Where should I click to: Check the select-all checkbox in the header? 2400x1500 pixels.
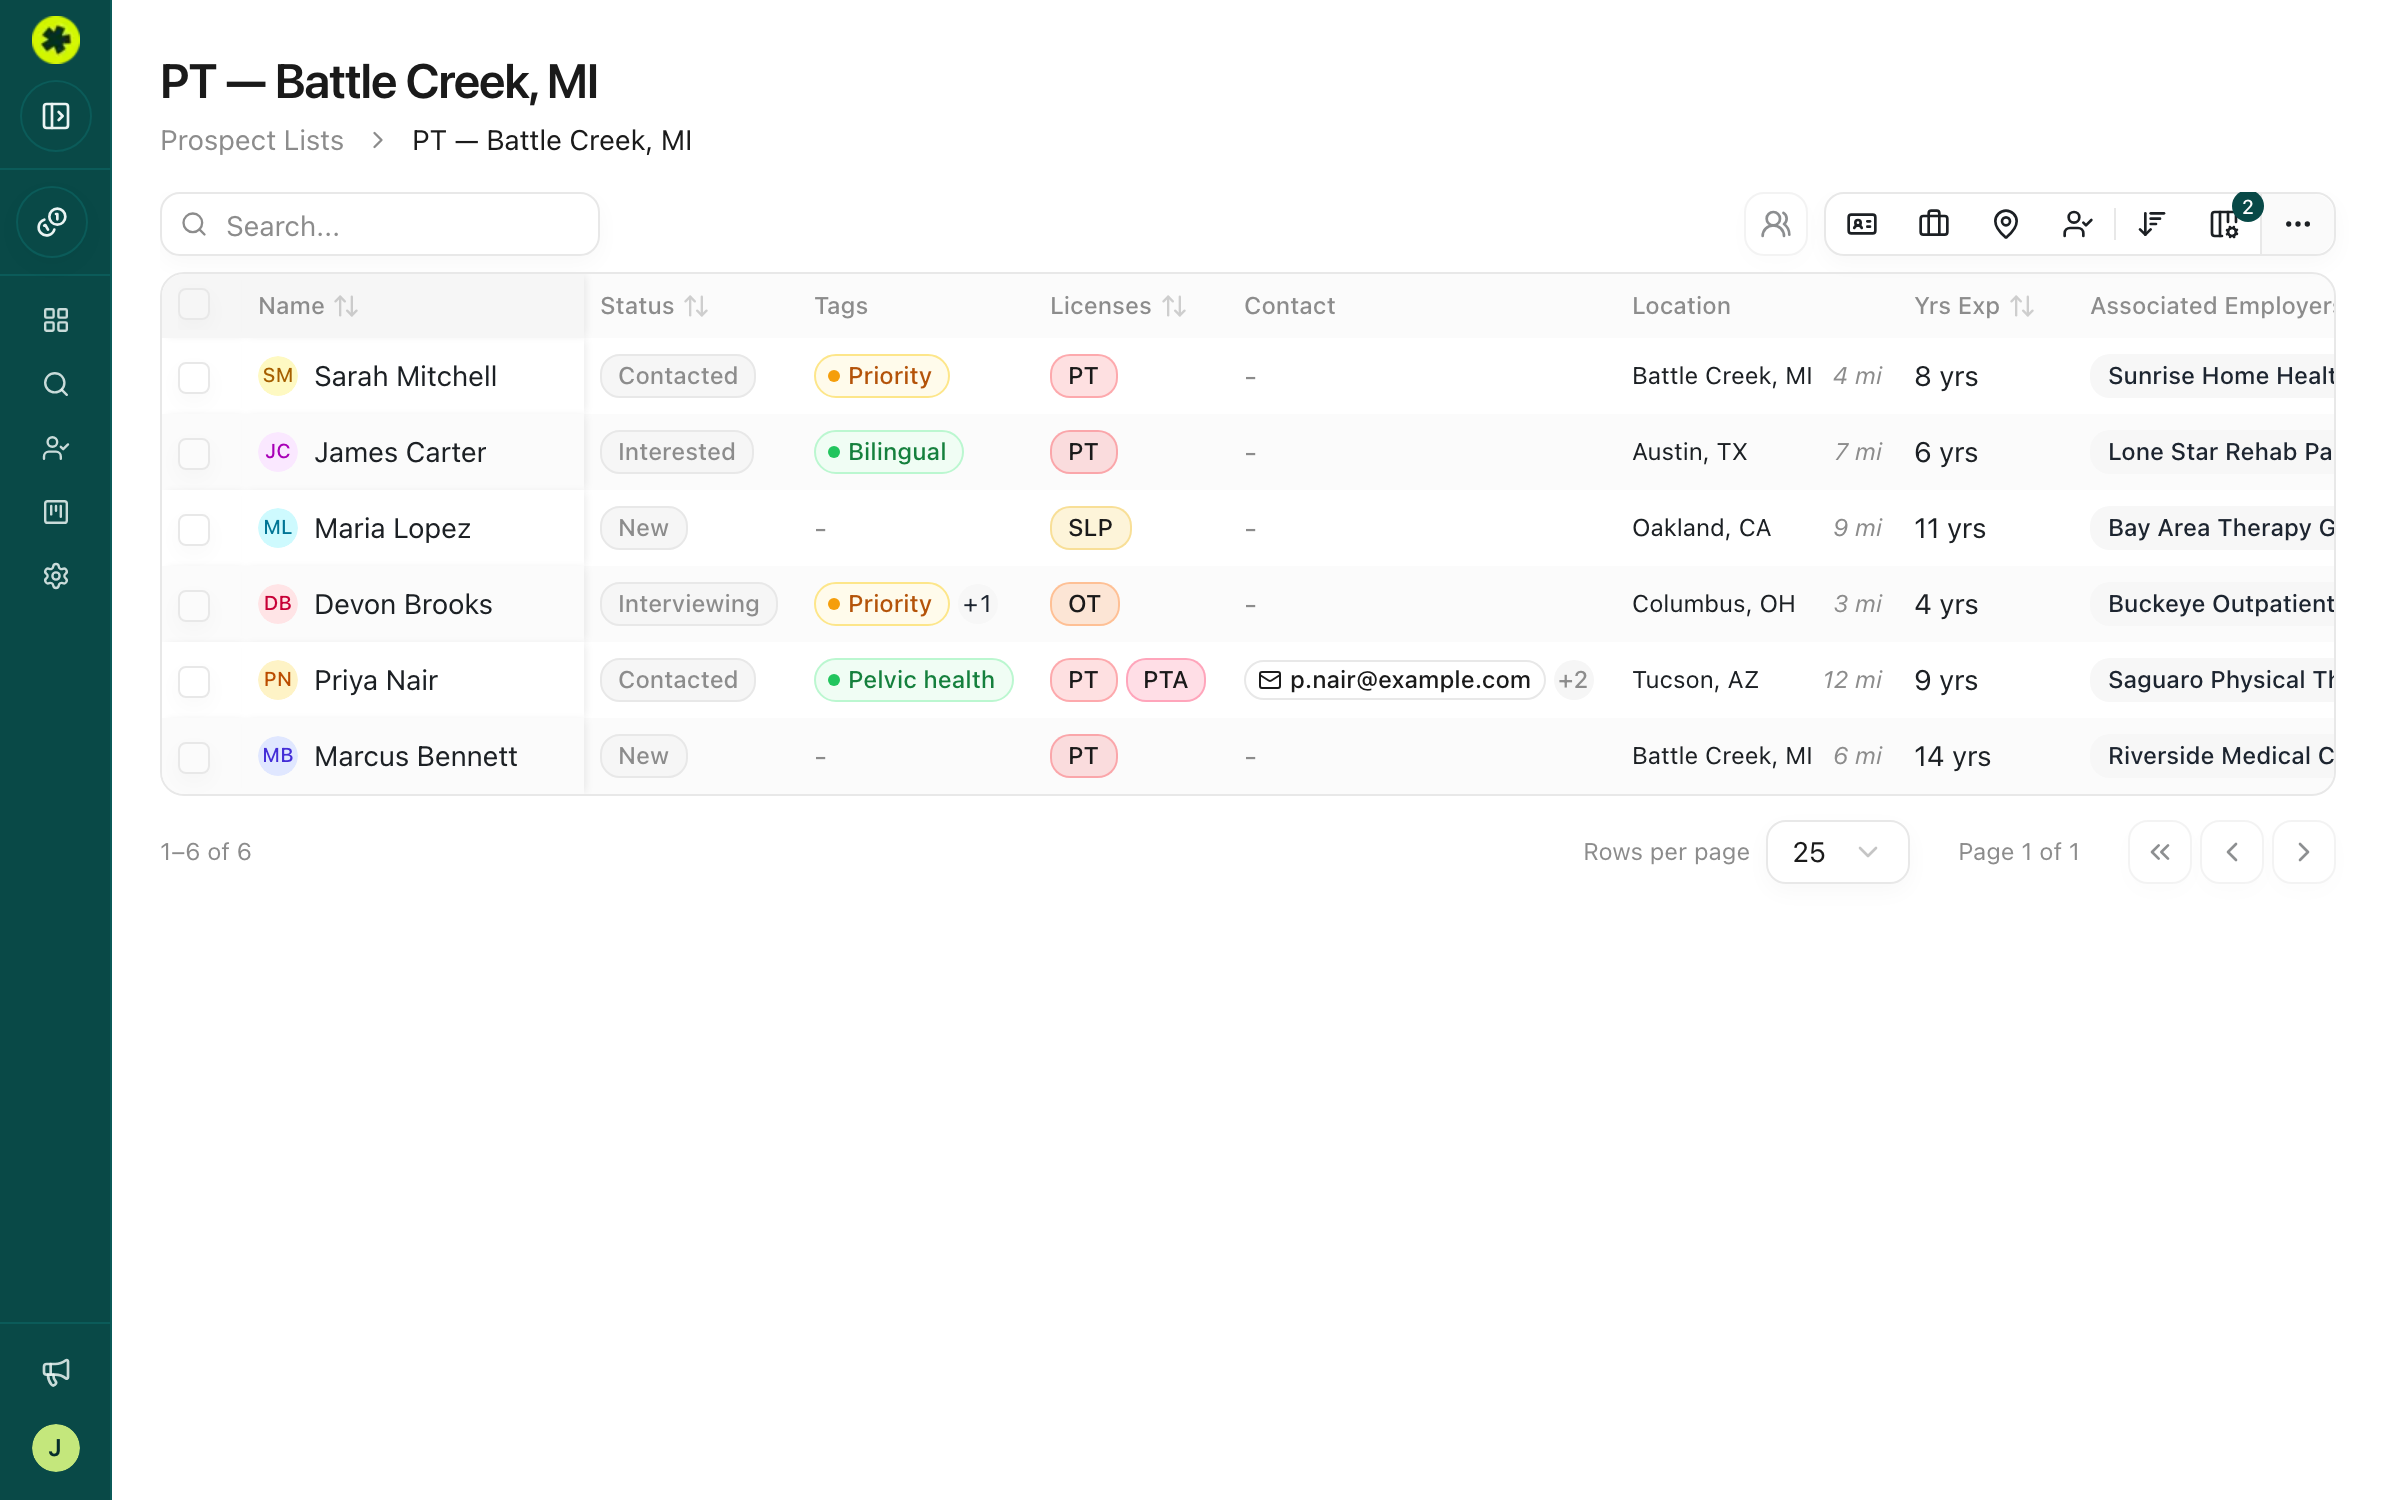pos(194,304)
